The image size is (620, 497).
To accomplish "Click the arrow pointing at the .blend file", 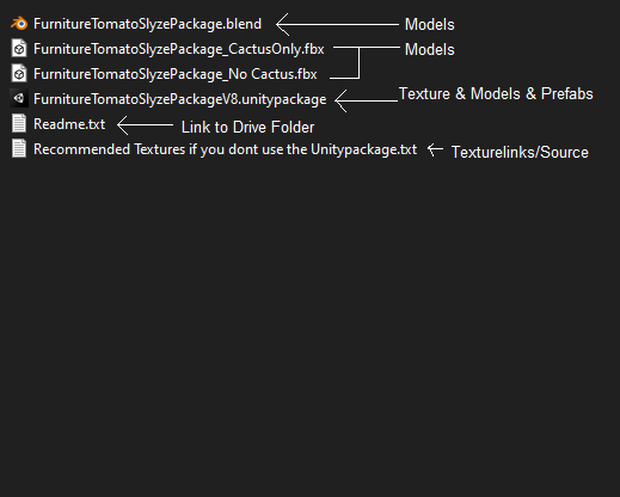I will 337,25.
